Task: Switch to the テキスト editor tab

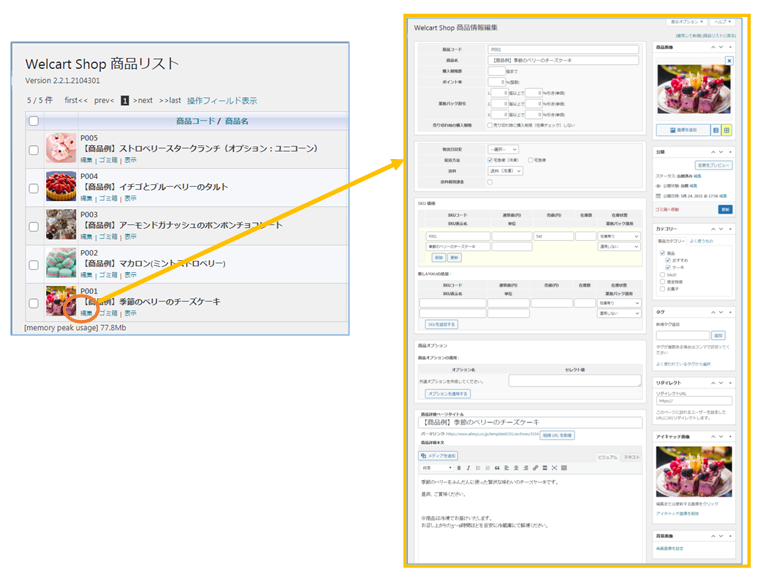Action: (631, 456)
